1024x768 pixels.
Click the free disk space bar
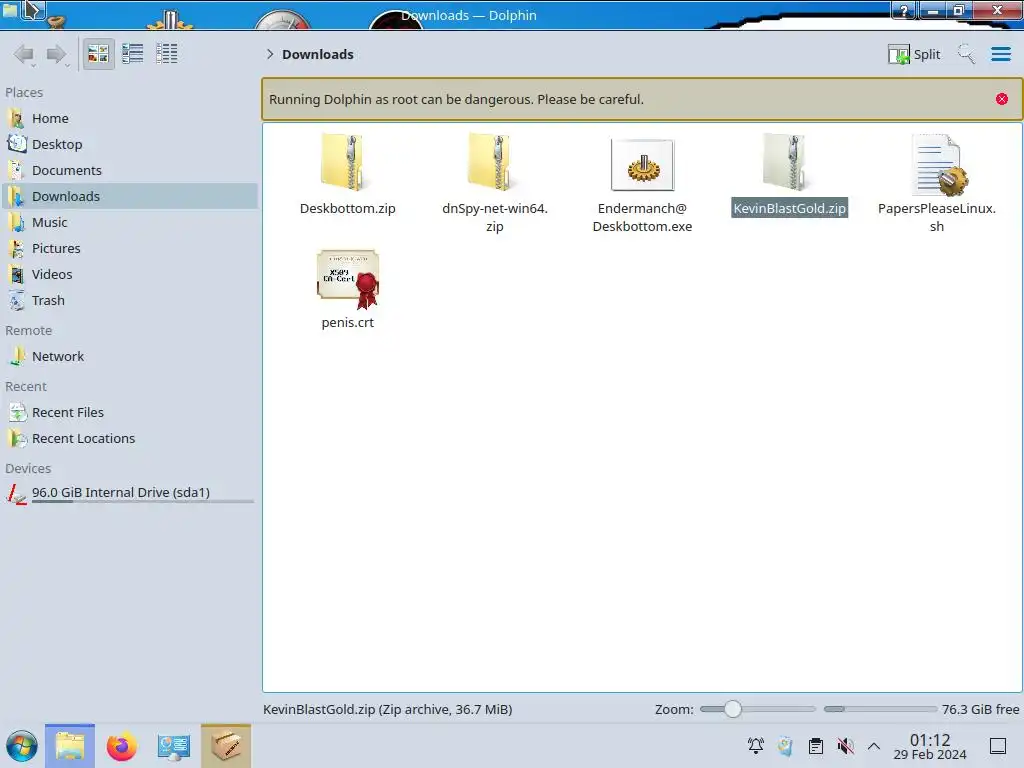pyautogui.click(x=880, y=709)
